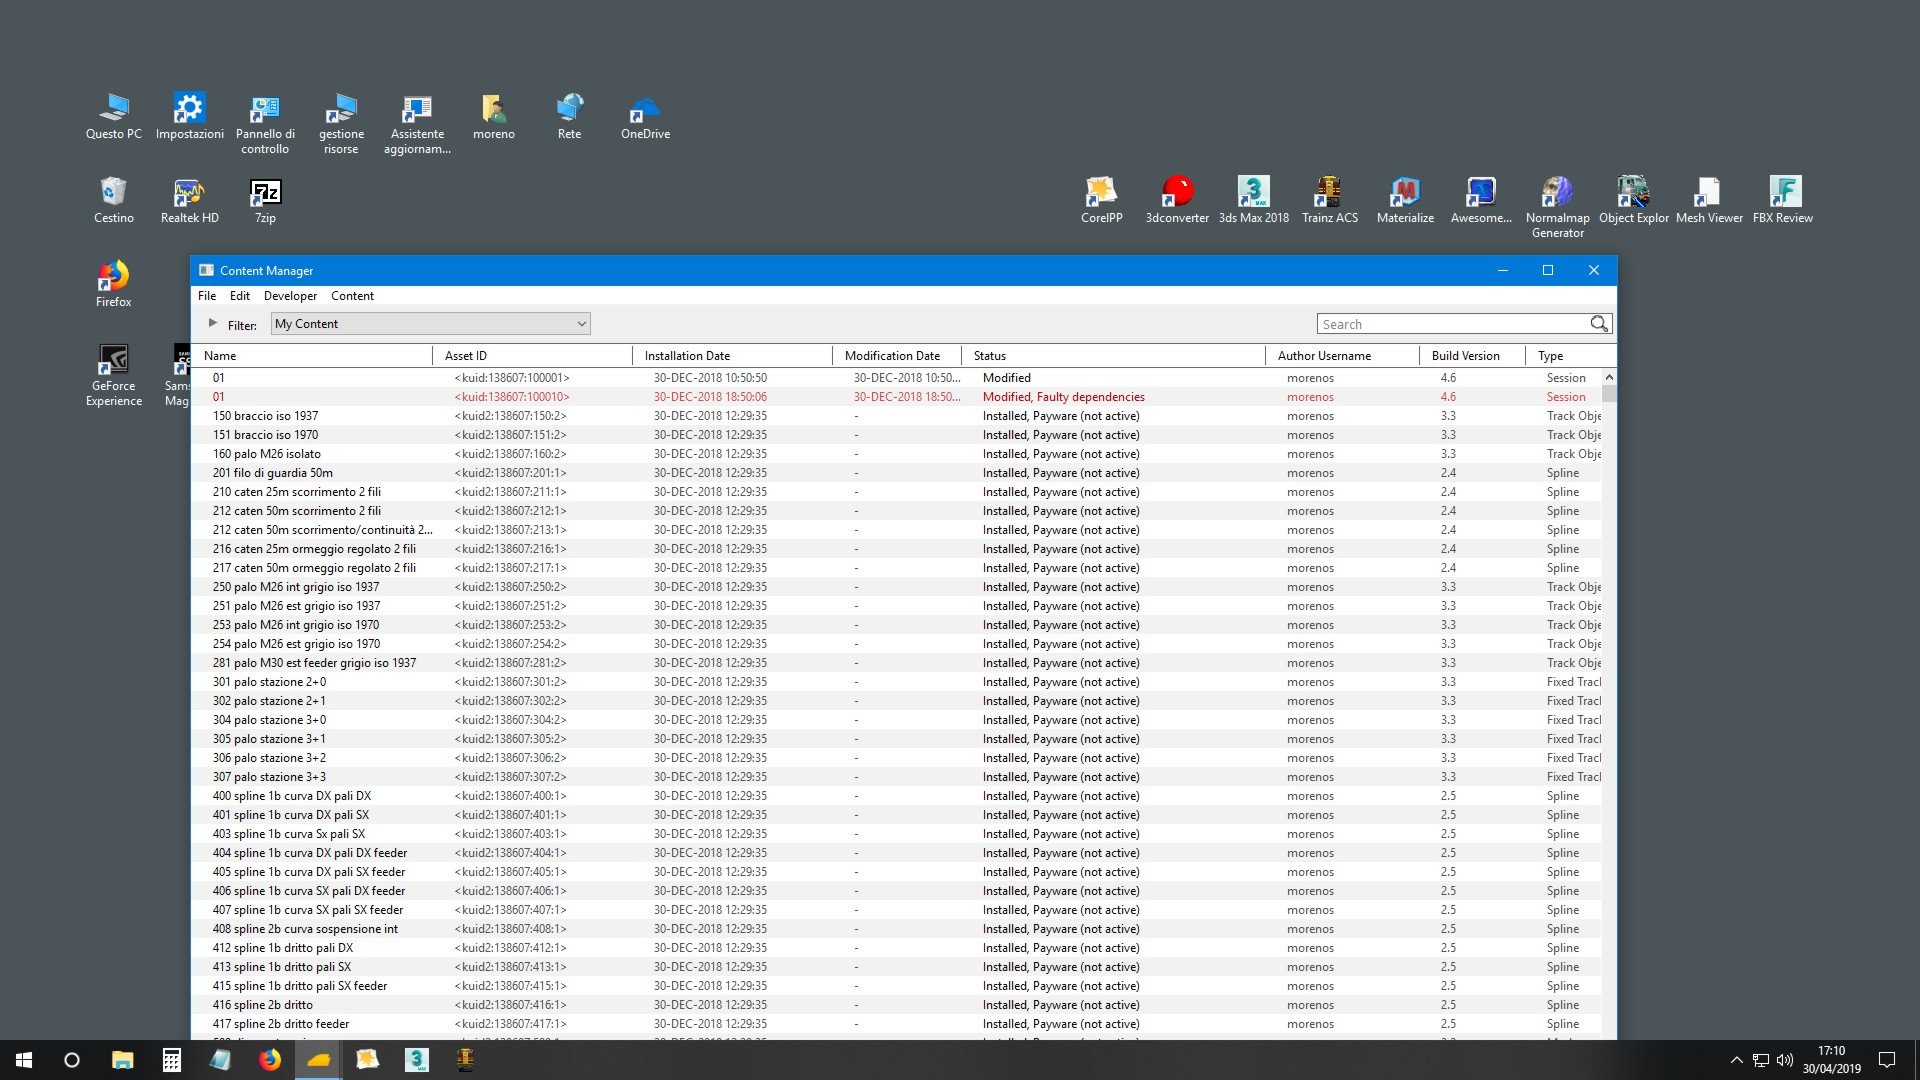Select row 301 palo stazione 2+0
1920x1080 pixels.
click(x=897, y=682)
